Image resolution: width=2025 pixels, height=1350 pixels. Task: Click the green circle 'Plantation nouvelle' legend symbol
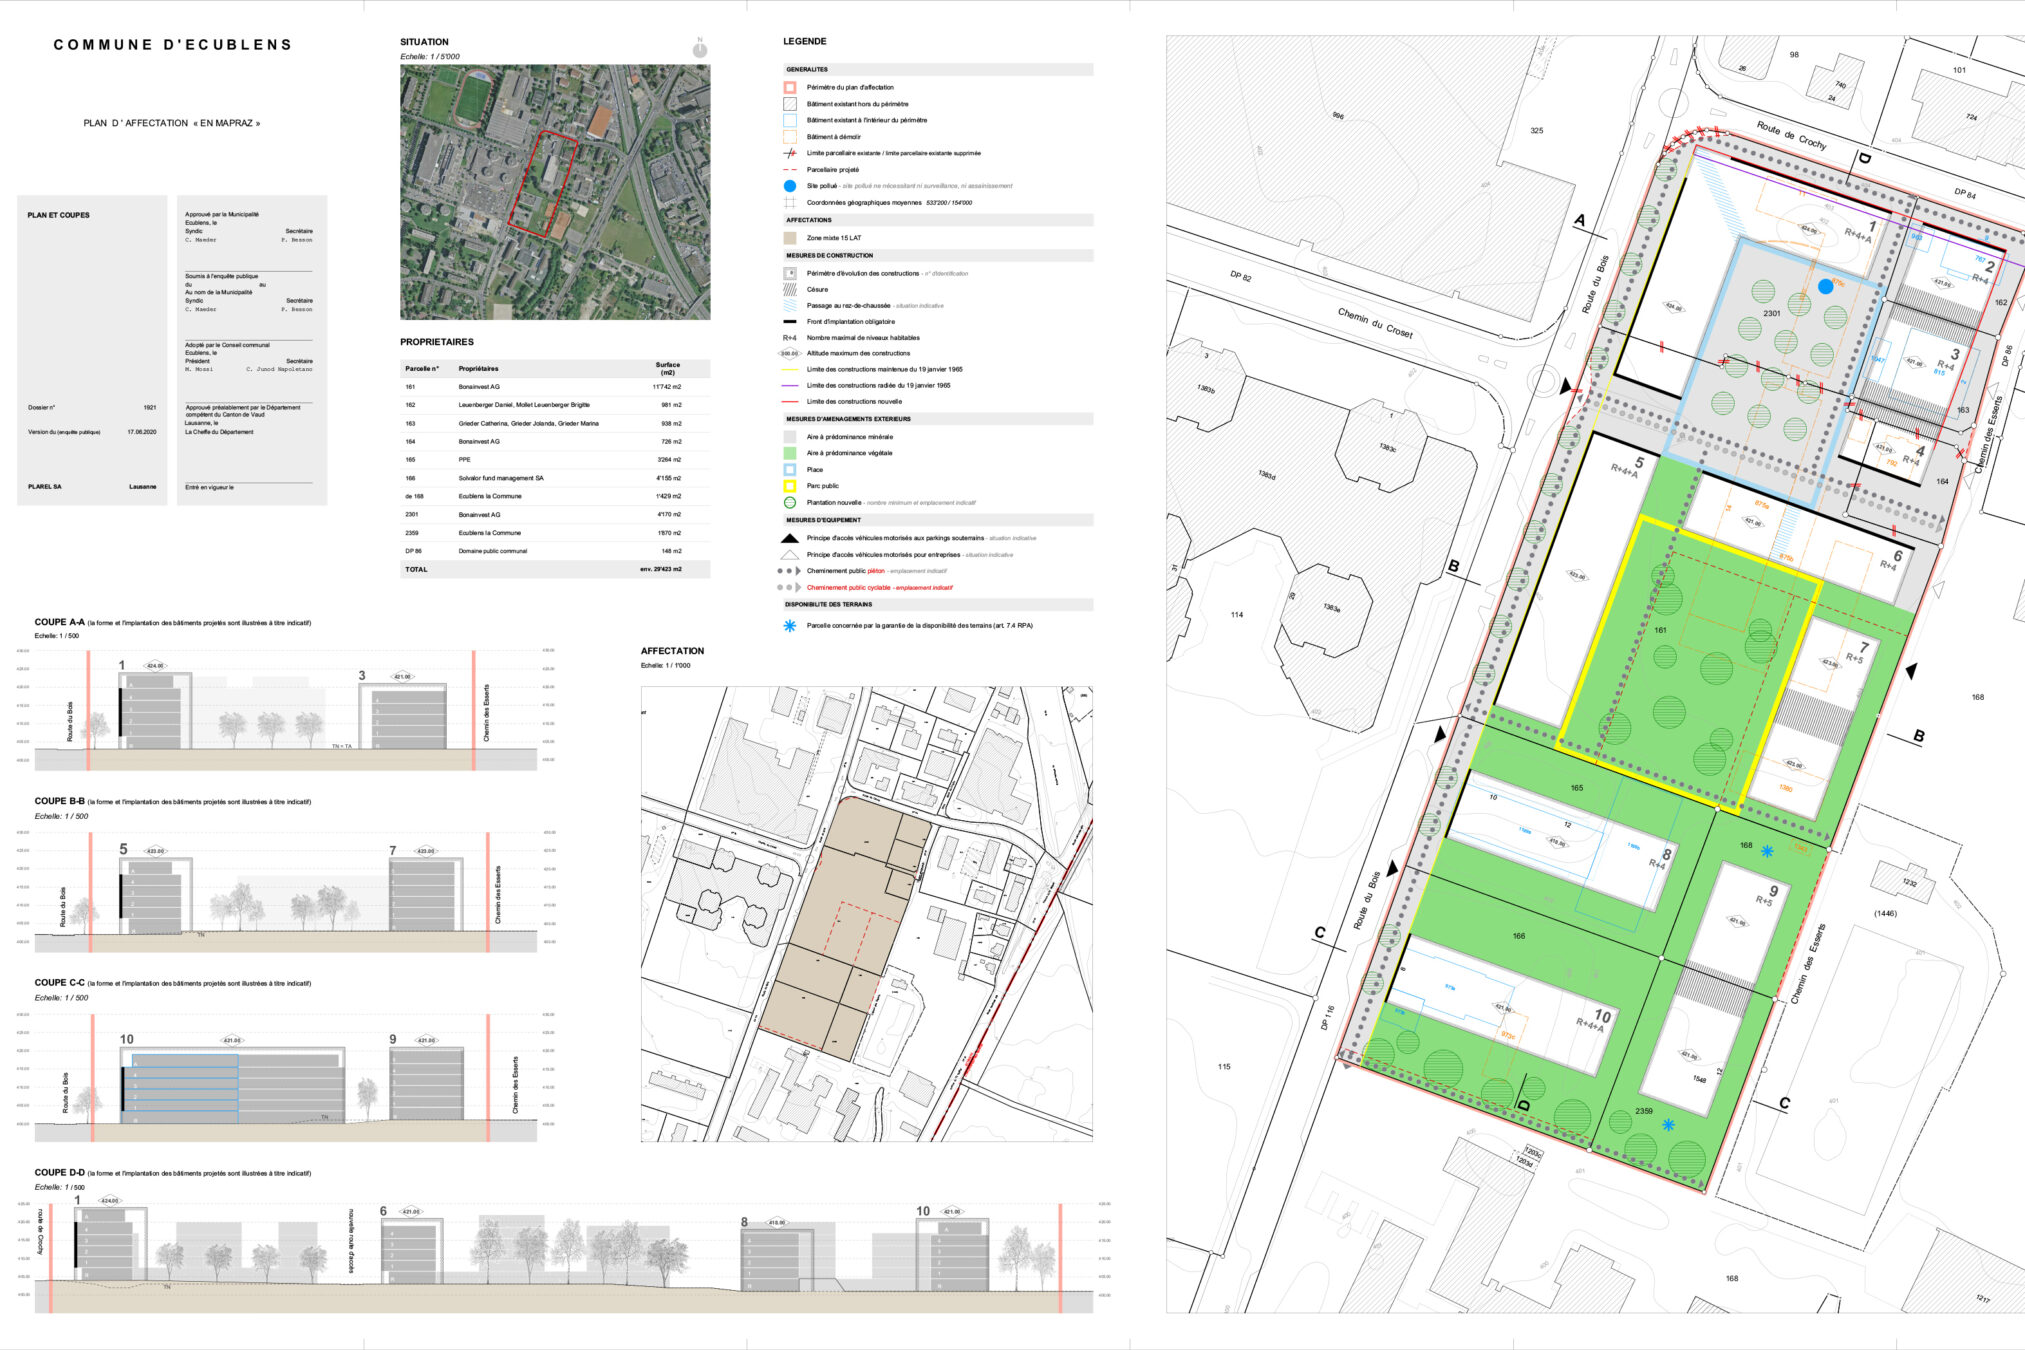789,502
